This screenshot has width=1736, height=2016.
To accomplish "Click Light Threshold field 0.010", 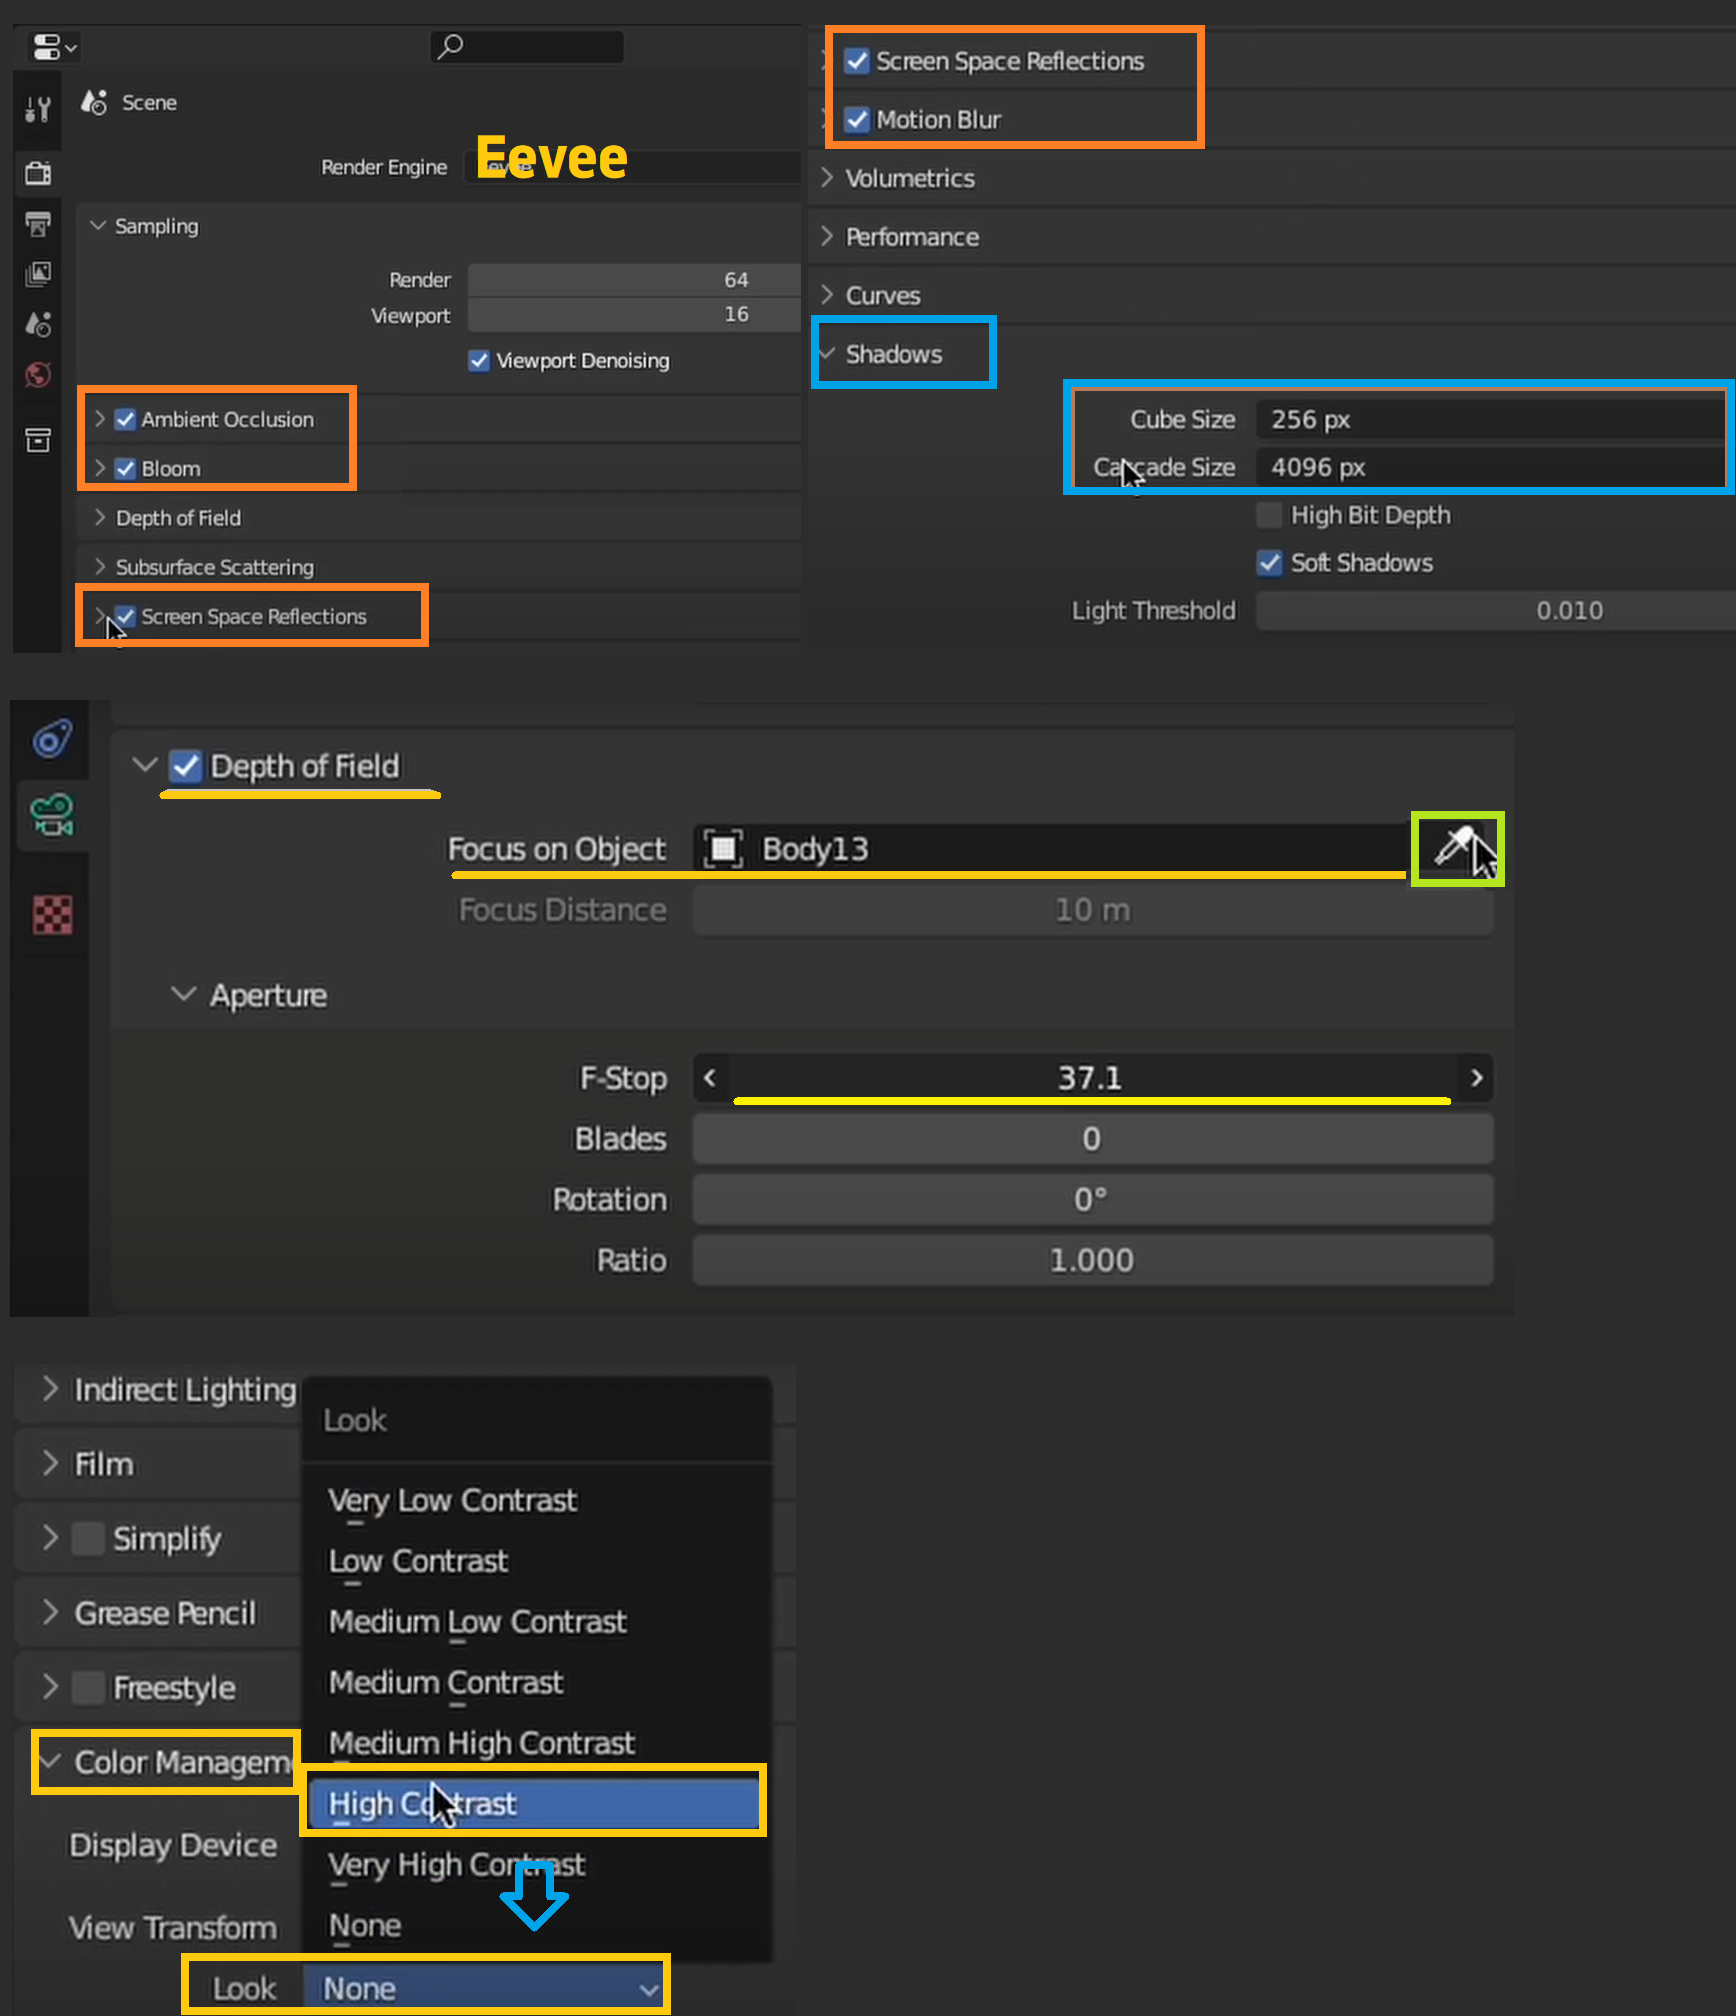I will pyautogui.click(x=1494, y=610).
